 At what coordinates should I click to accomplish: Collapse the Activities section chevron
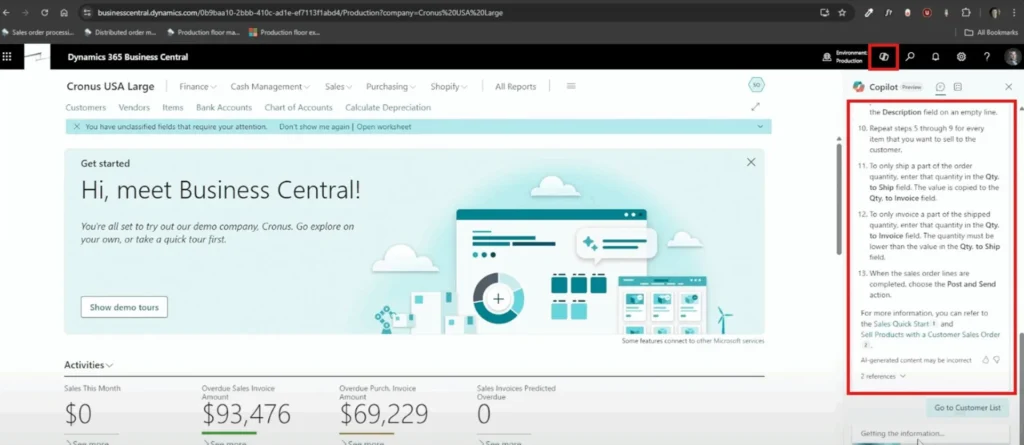click(x=110, y=365)
